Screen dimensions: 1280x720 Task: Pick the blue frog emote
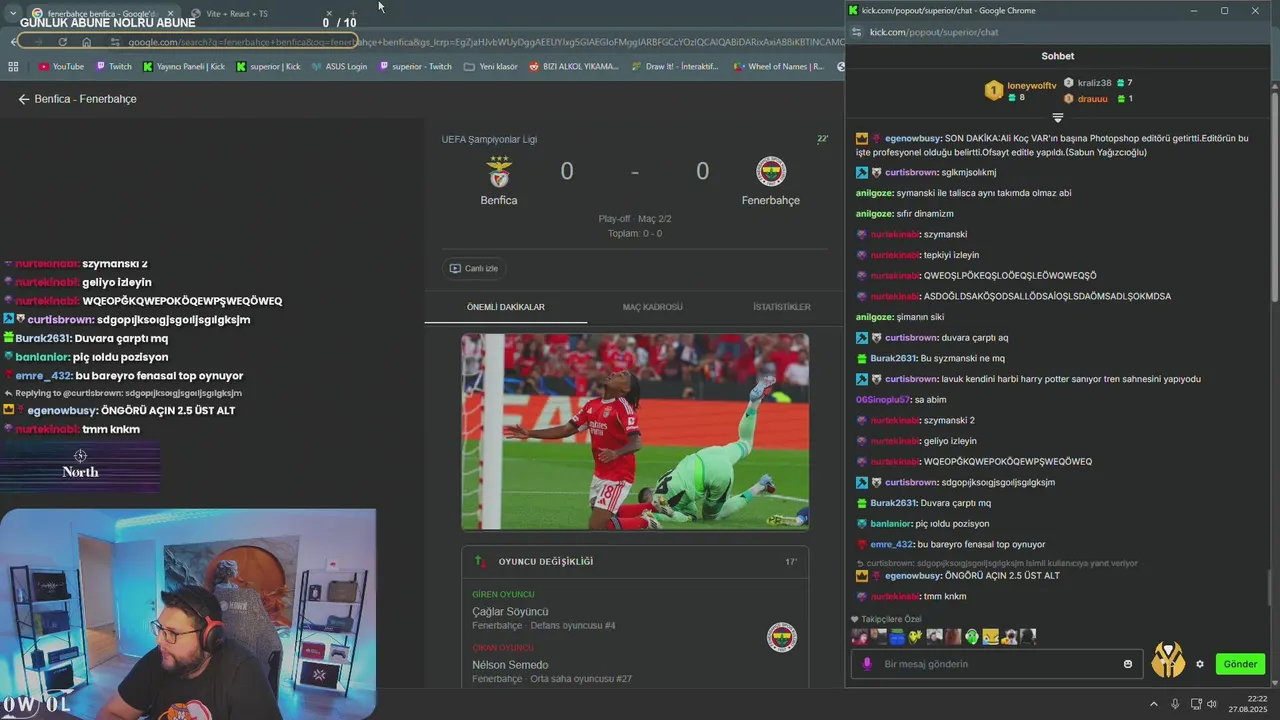click(x=897, y=637)
